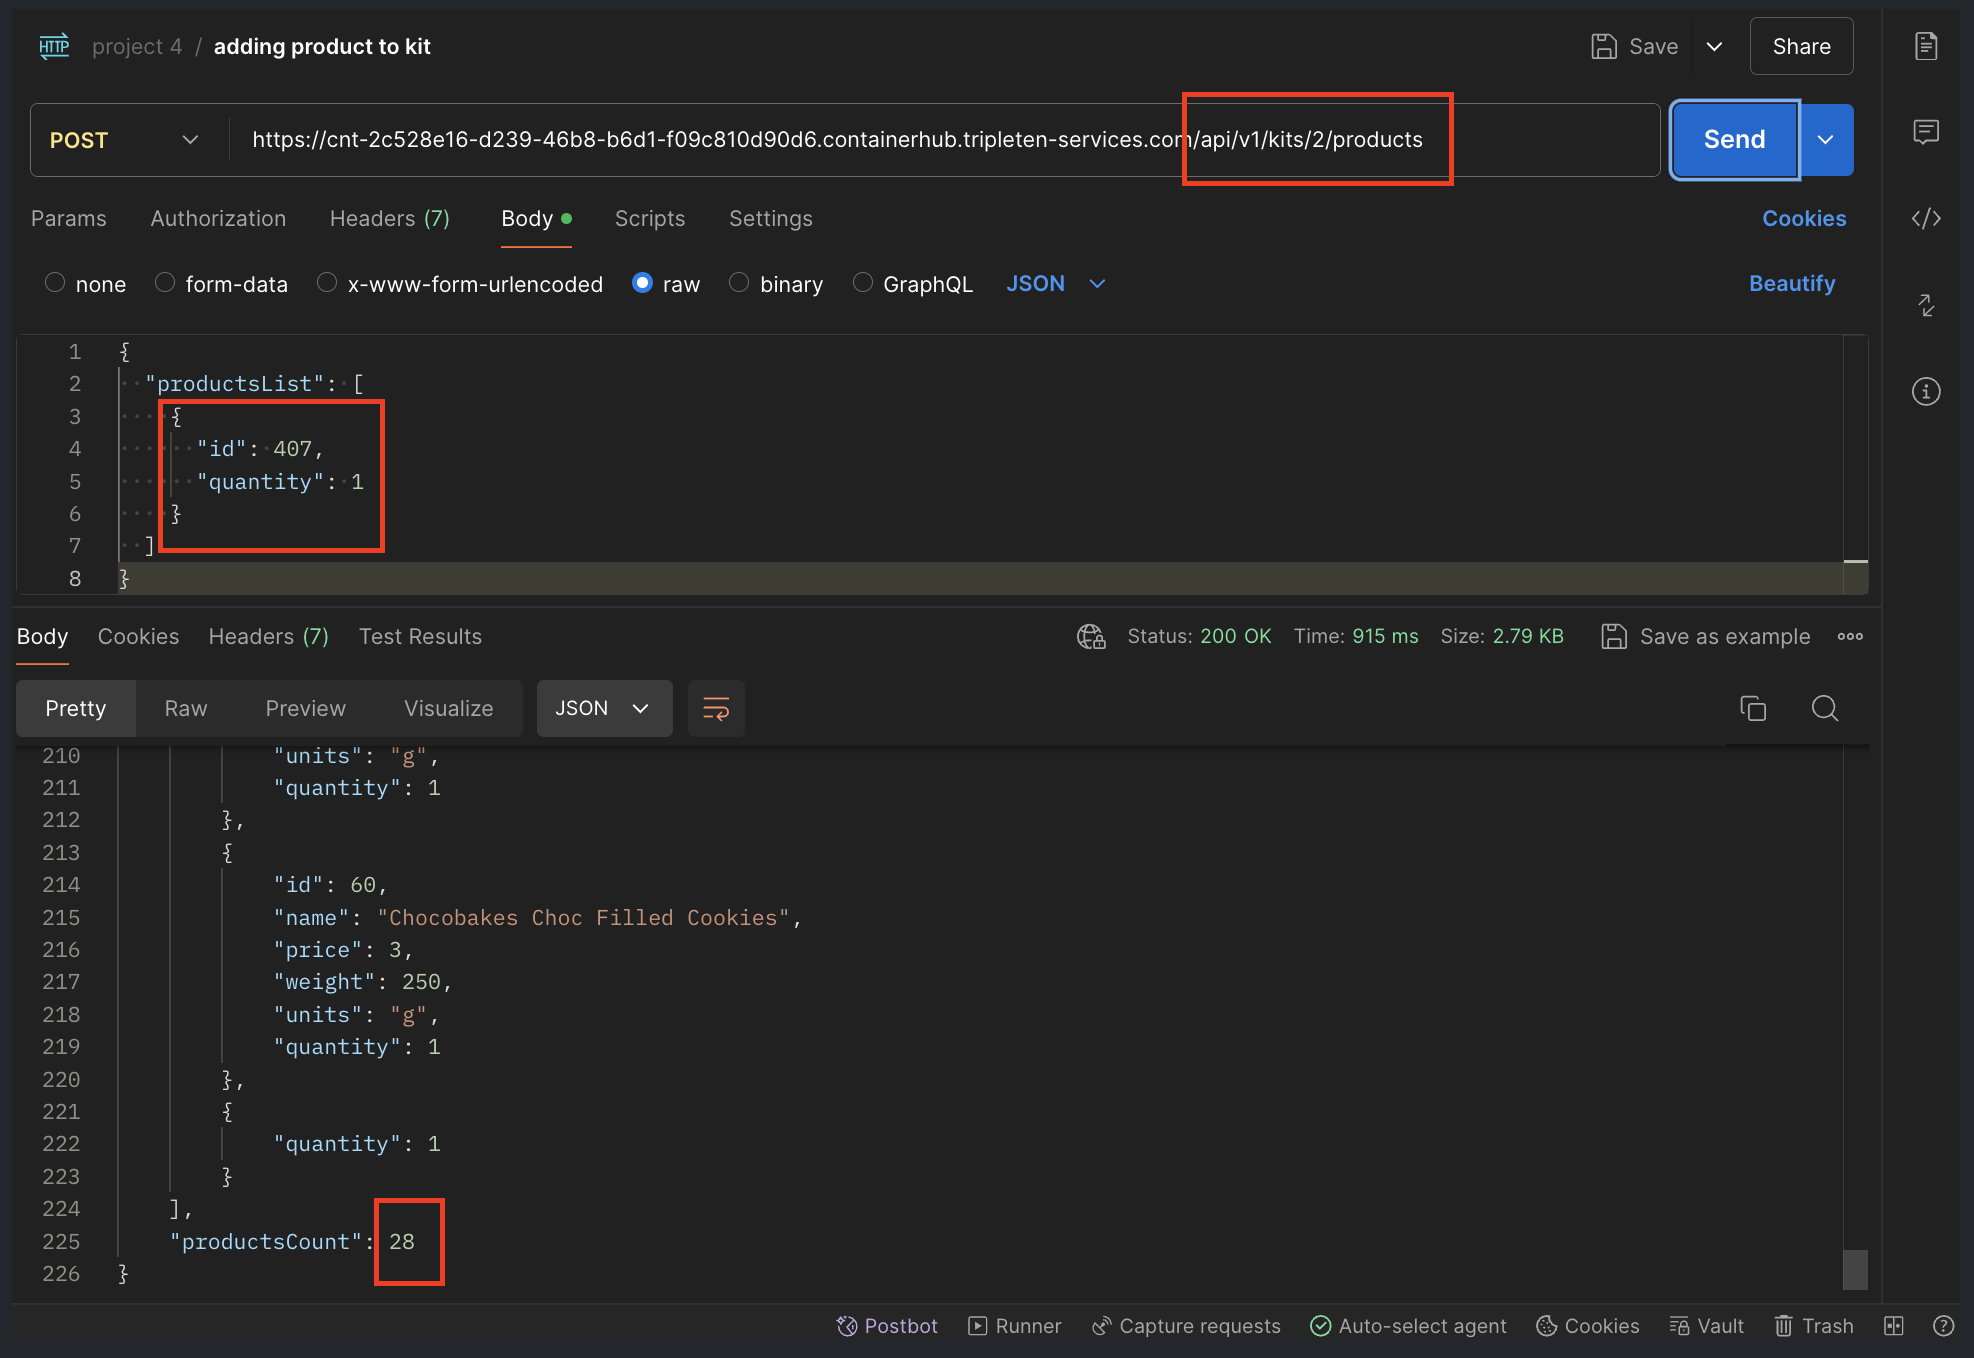
Task: Search the response with magnifier icon
Action: tap(1825, 709)
